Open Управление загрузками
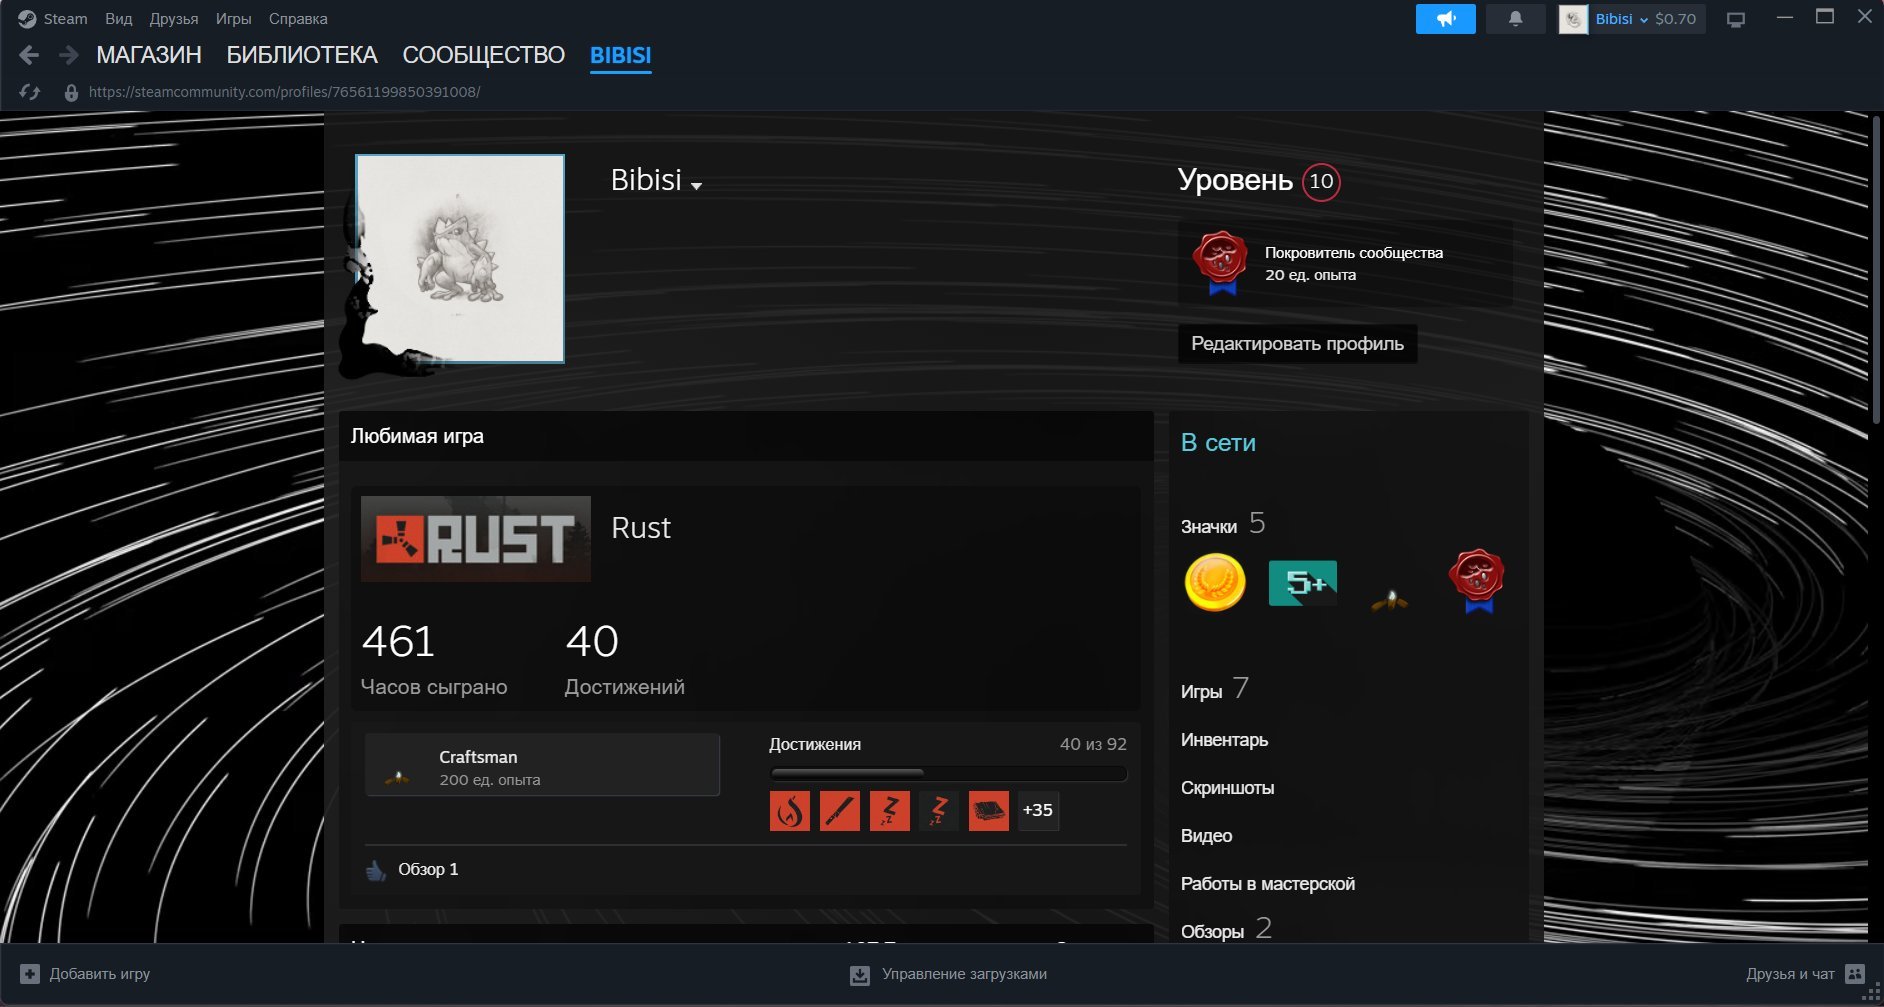This screenshot has height=1007, width=1884. (x=964, y=974)
